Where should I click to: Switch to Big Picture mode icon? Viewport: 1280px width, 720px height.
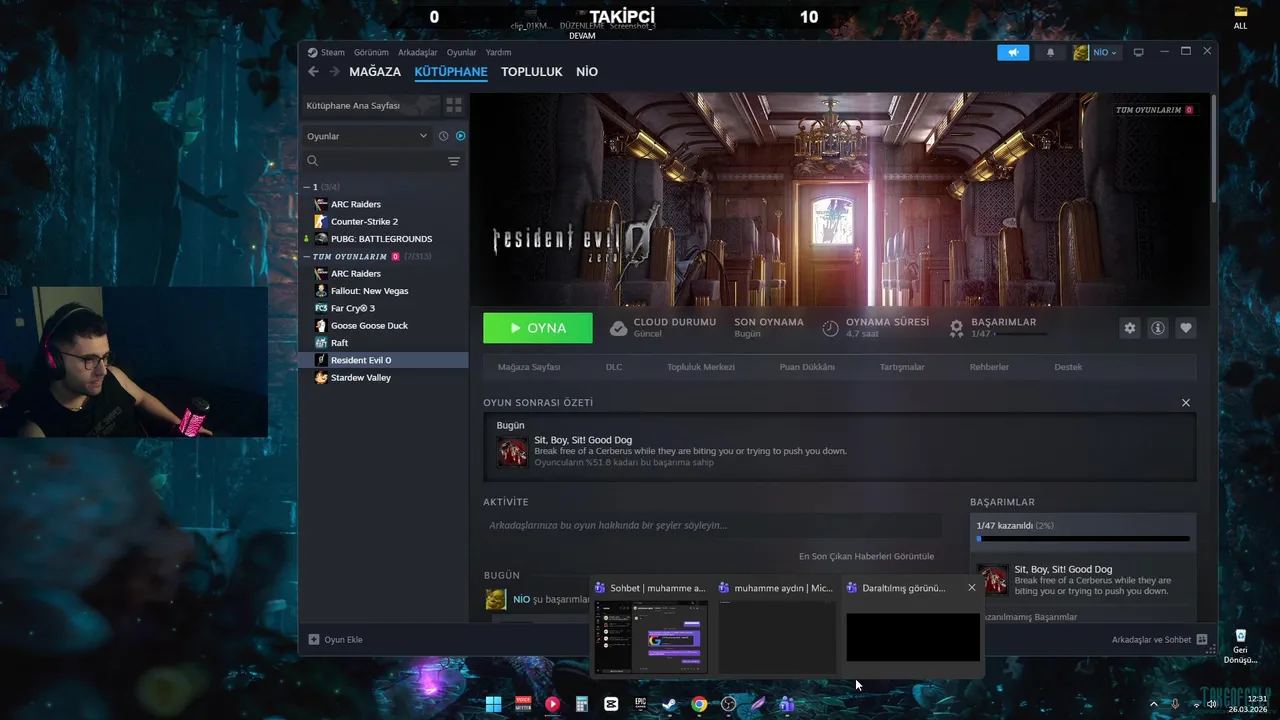pos(1138,52)
